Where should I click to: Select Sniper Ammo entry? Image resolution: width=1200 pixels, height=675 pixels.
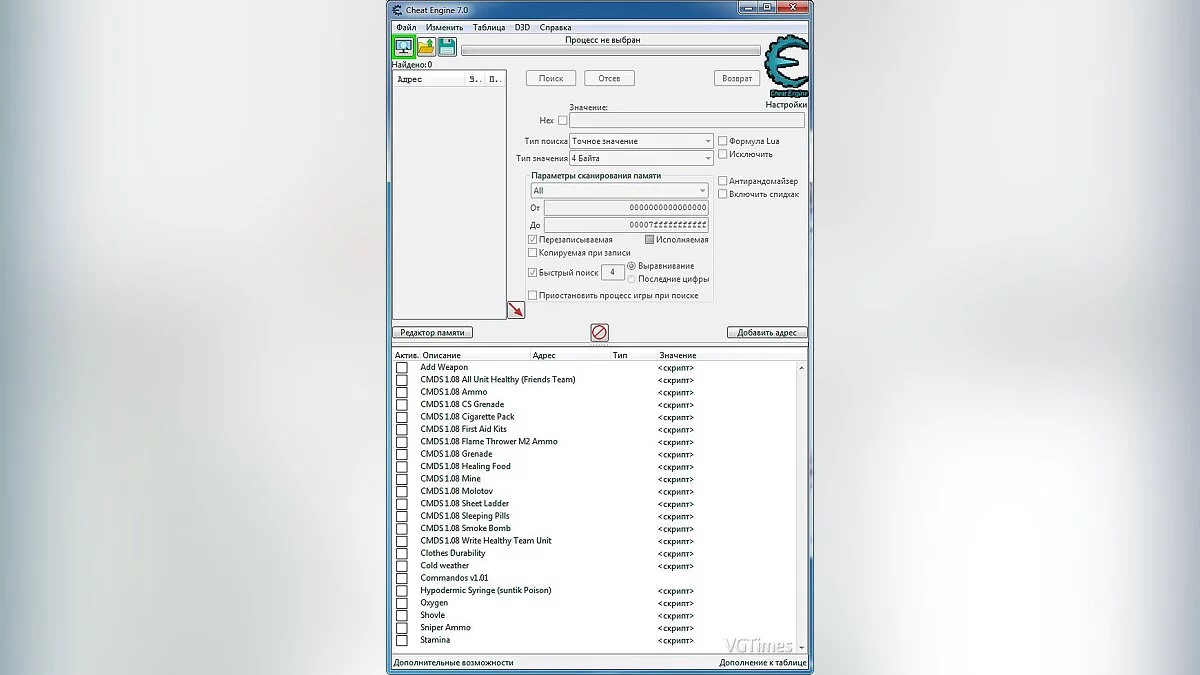(x=445, y=628)
